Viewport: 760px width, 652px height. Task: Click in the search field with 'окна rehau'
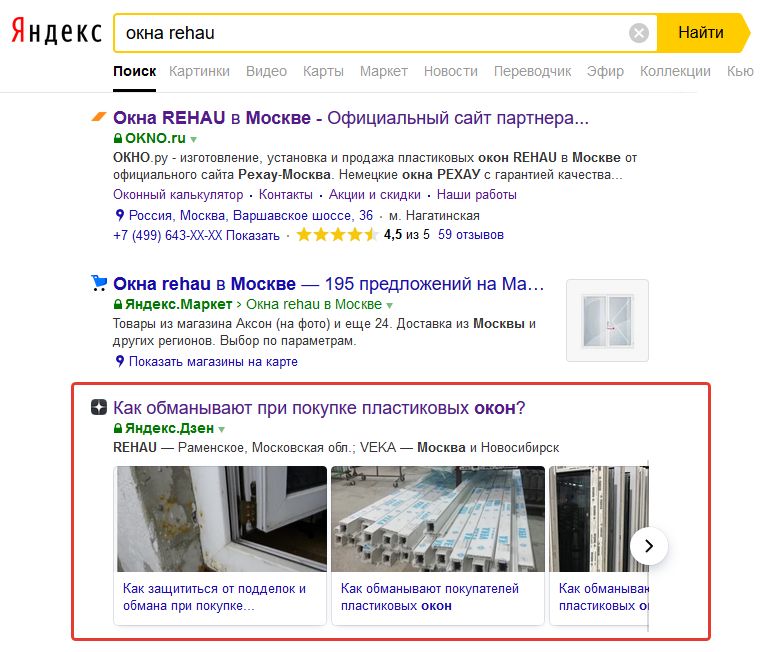370,33
